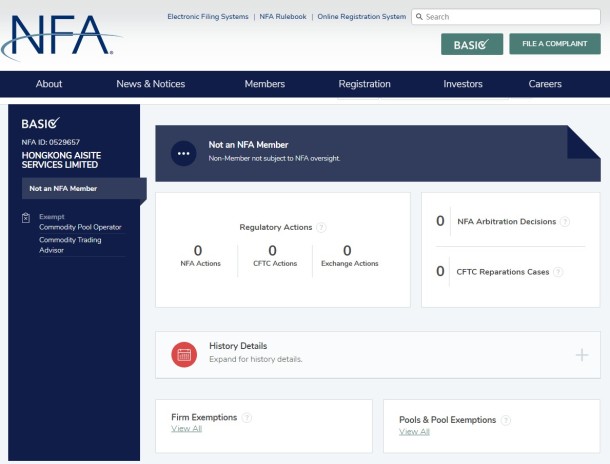
Task: Click the Exchange Actions count
Action: tap(347, 250)
